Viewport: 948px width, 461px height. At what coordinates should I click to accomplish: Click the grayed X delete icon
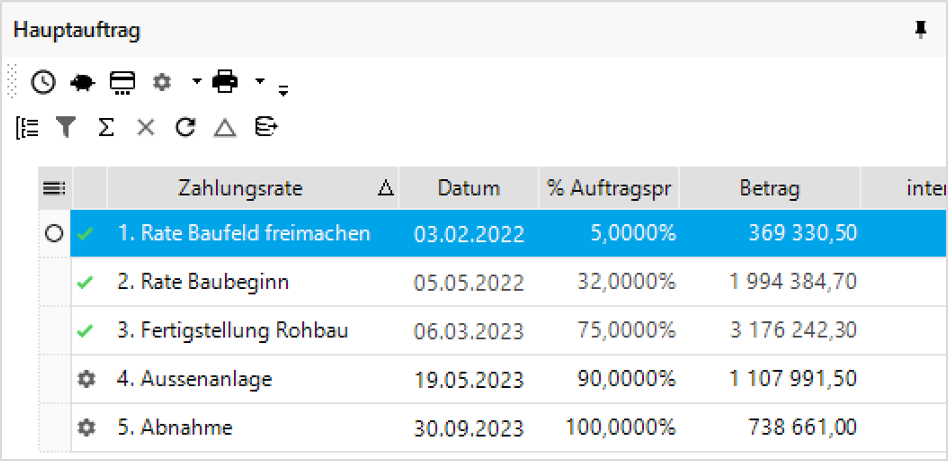coord(146,127)
